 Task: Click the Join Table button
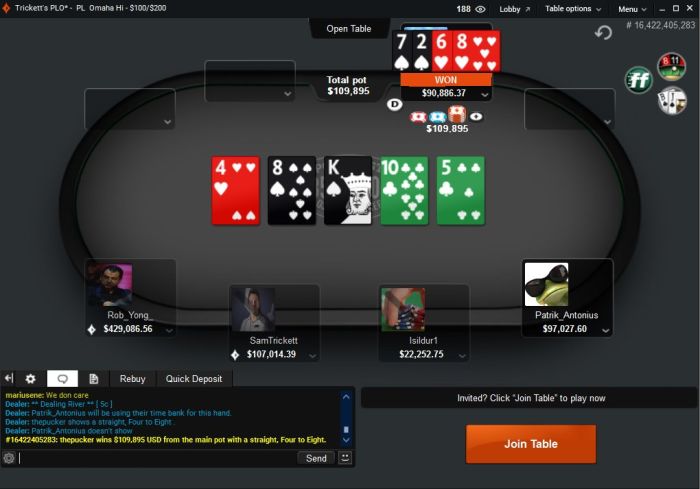click(x=531, y=444)
